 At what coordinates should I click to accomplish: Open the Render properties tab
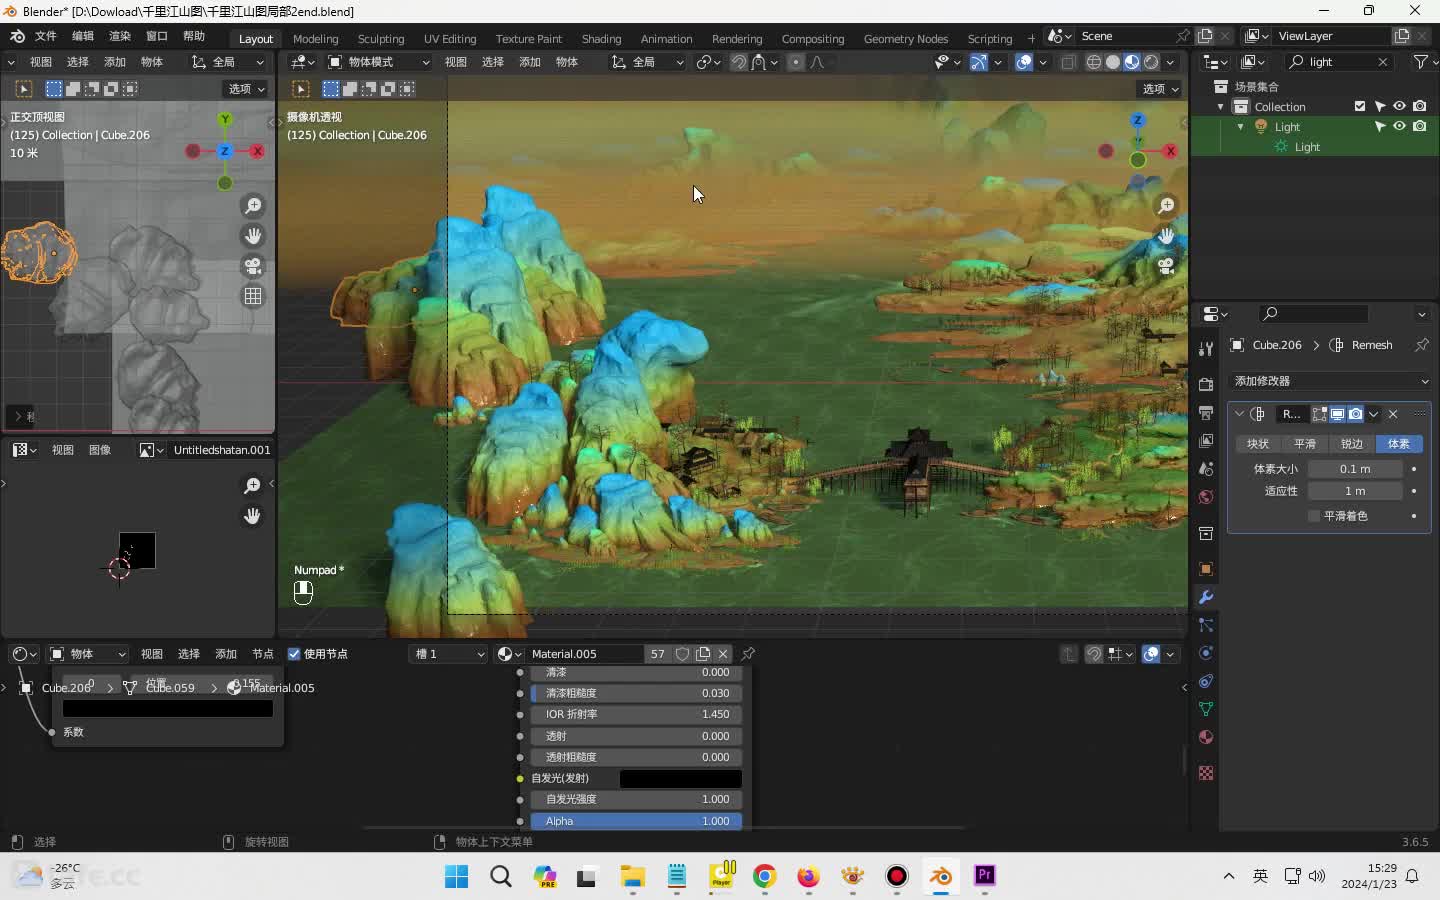(1206, 385)
